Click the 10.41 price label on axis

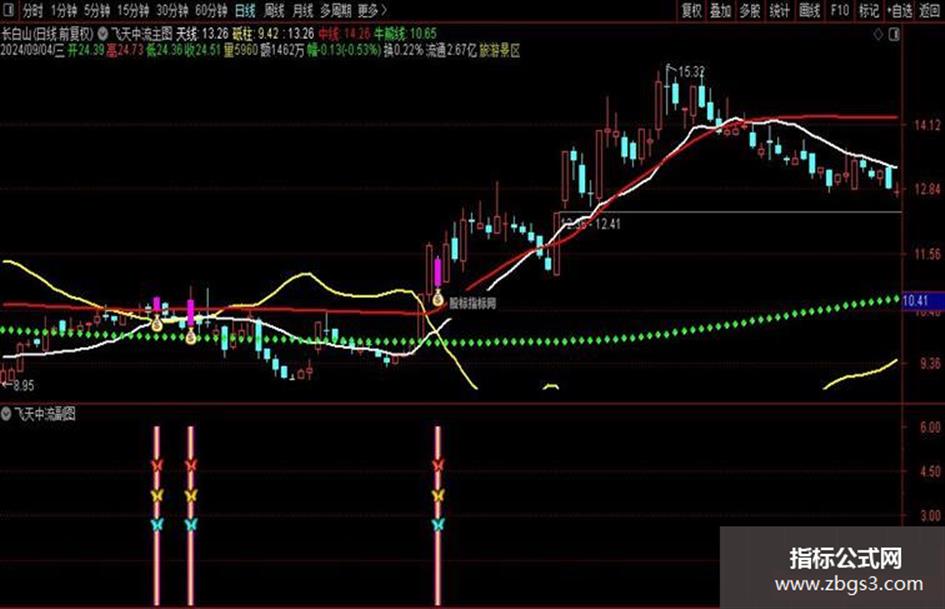pos(916,300)
